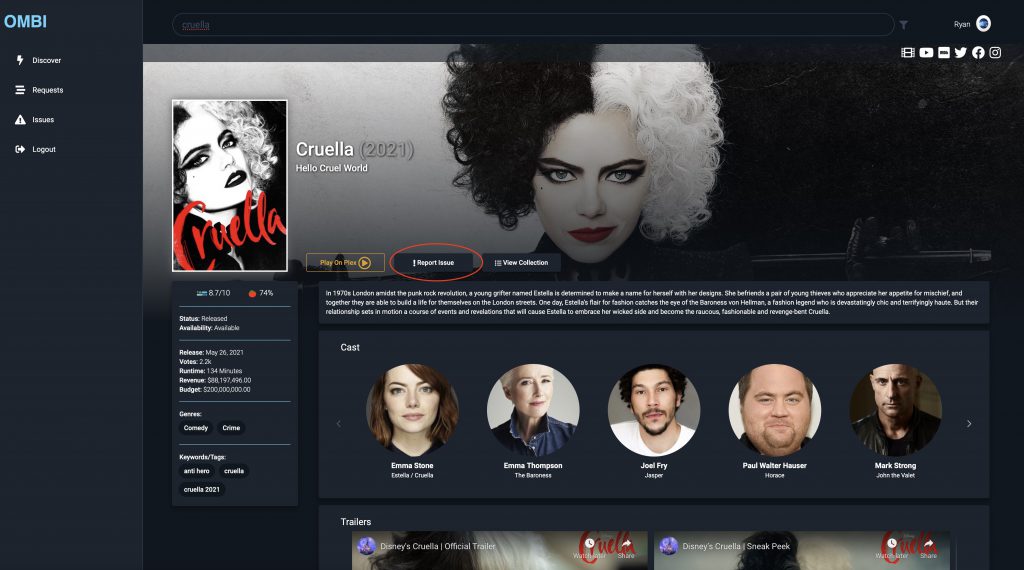Select the Crime genre chip
Viewport: 1024px width, 570px height.
click(x=231, y=428)
